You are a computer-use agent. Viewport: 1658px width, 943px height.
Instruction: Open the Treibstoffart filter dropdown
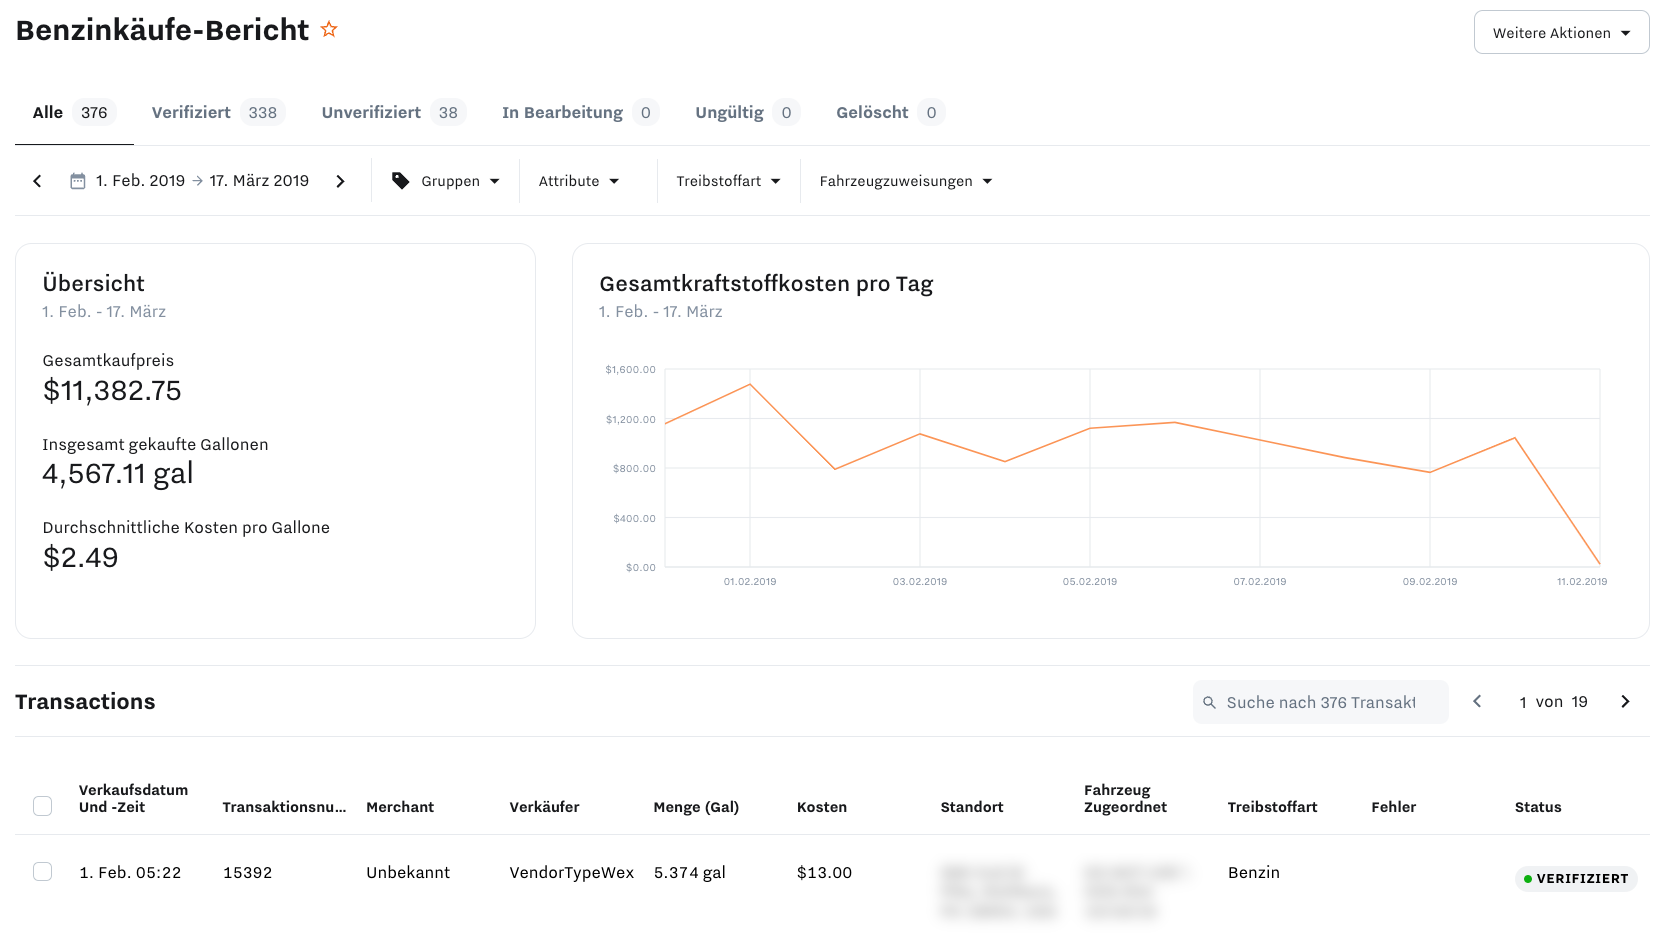[x=728, y=181]
